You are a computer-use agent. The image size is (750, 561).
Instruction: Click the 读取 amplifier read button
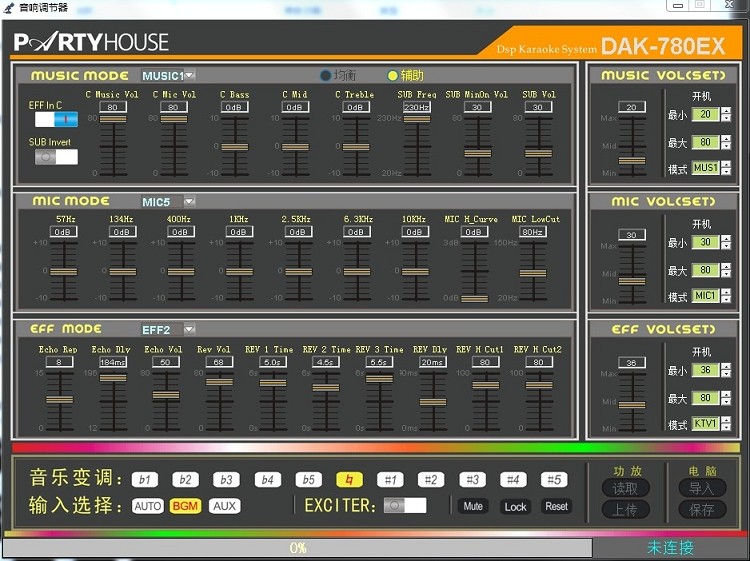tap(625, 488)
